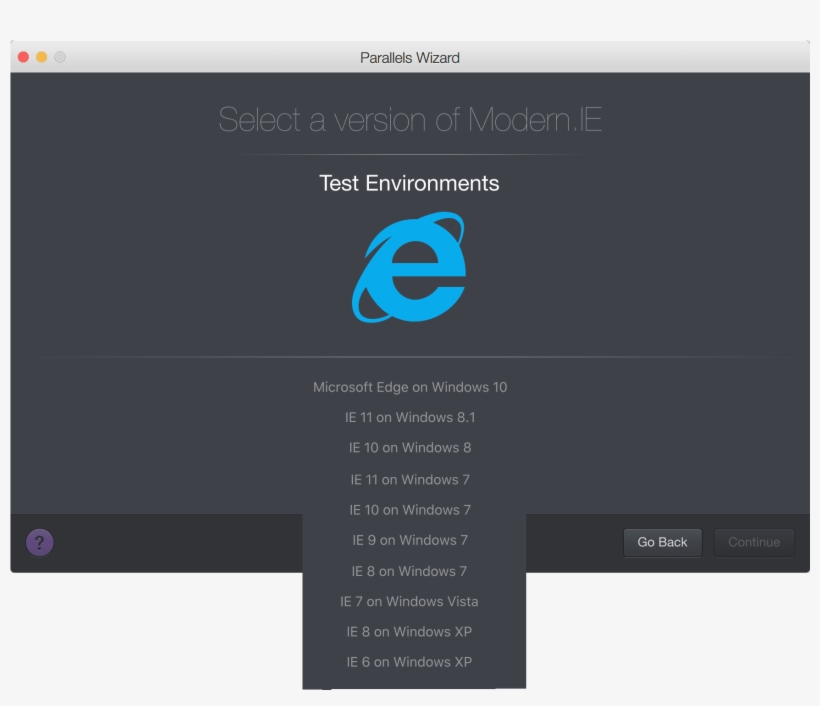Select Microsoft Edge on Windows 10

[410, 387]
